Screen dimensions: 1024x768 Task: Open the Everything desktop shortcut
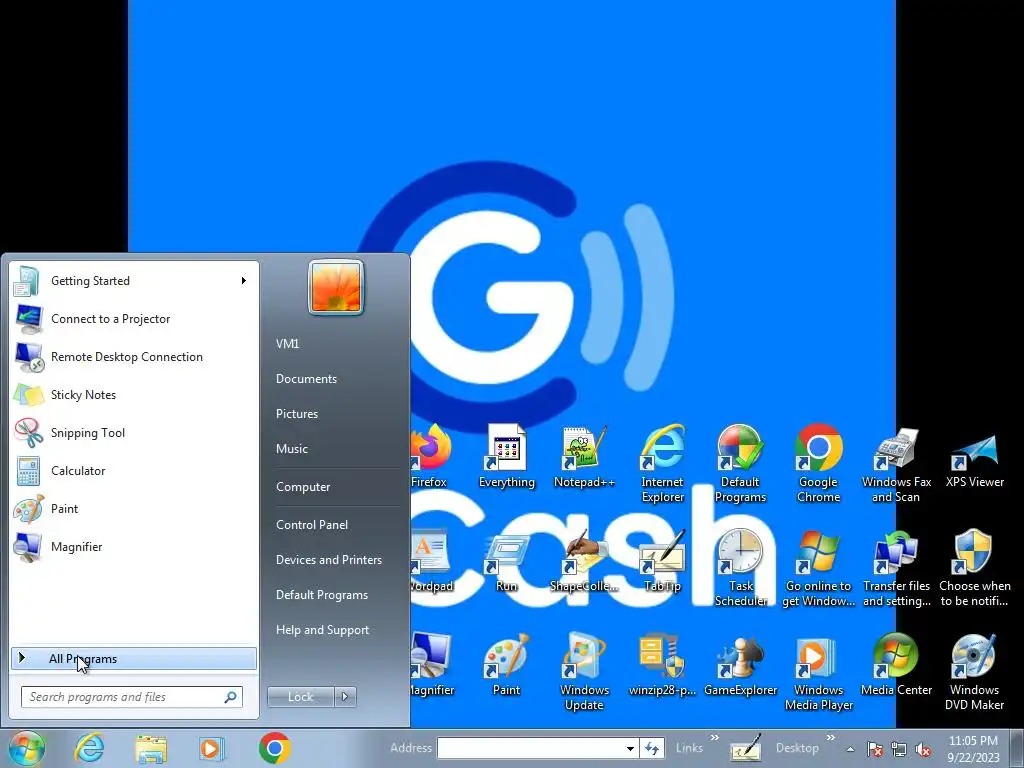[x=507, y=457]
